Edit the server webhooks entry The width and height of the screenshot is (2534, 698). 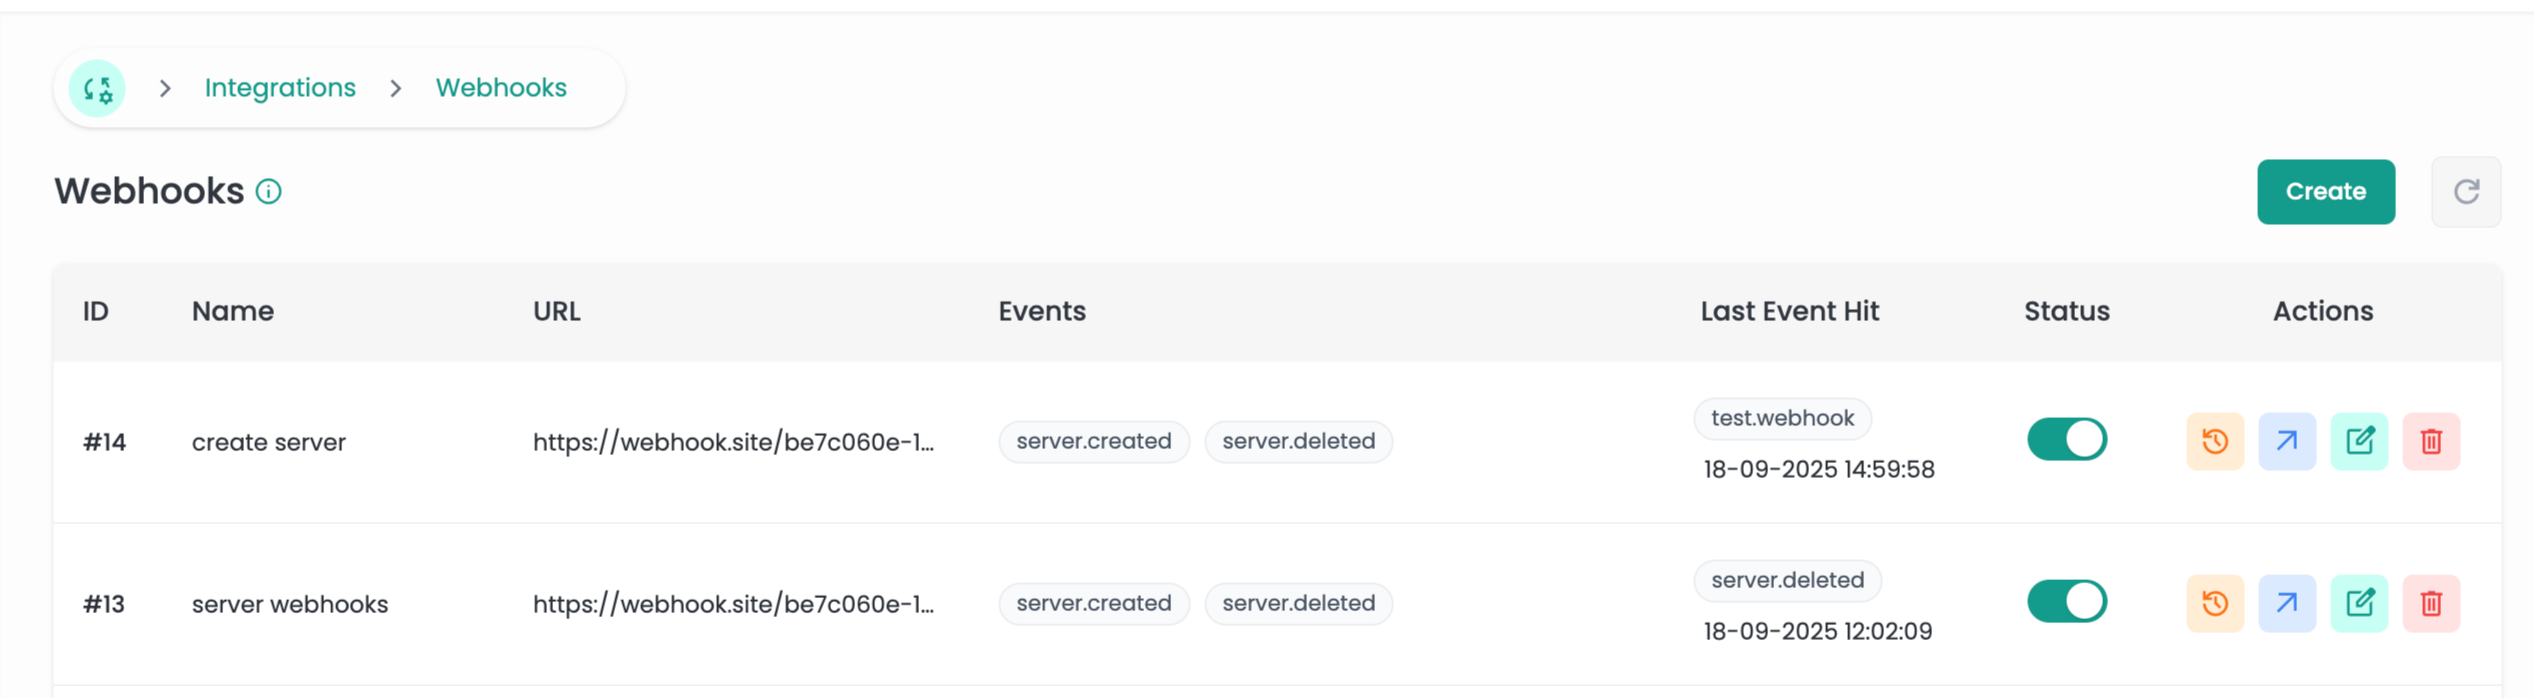2358,603
